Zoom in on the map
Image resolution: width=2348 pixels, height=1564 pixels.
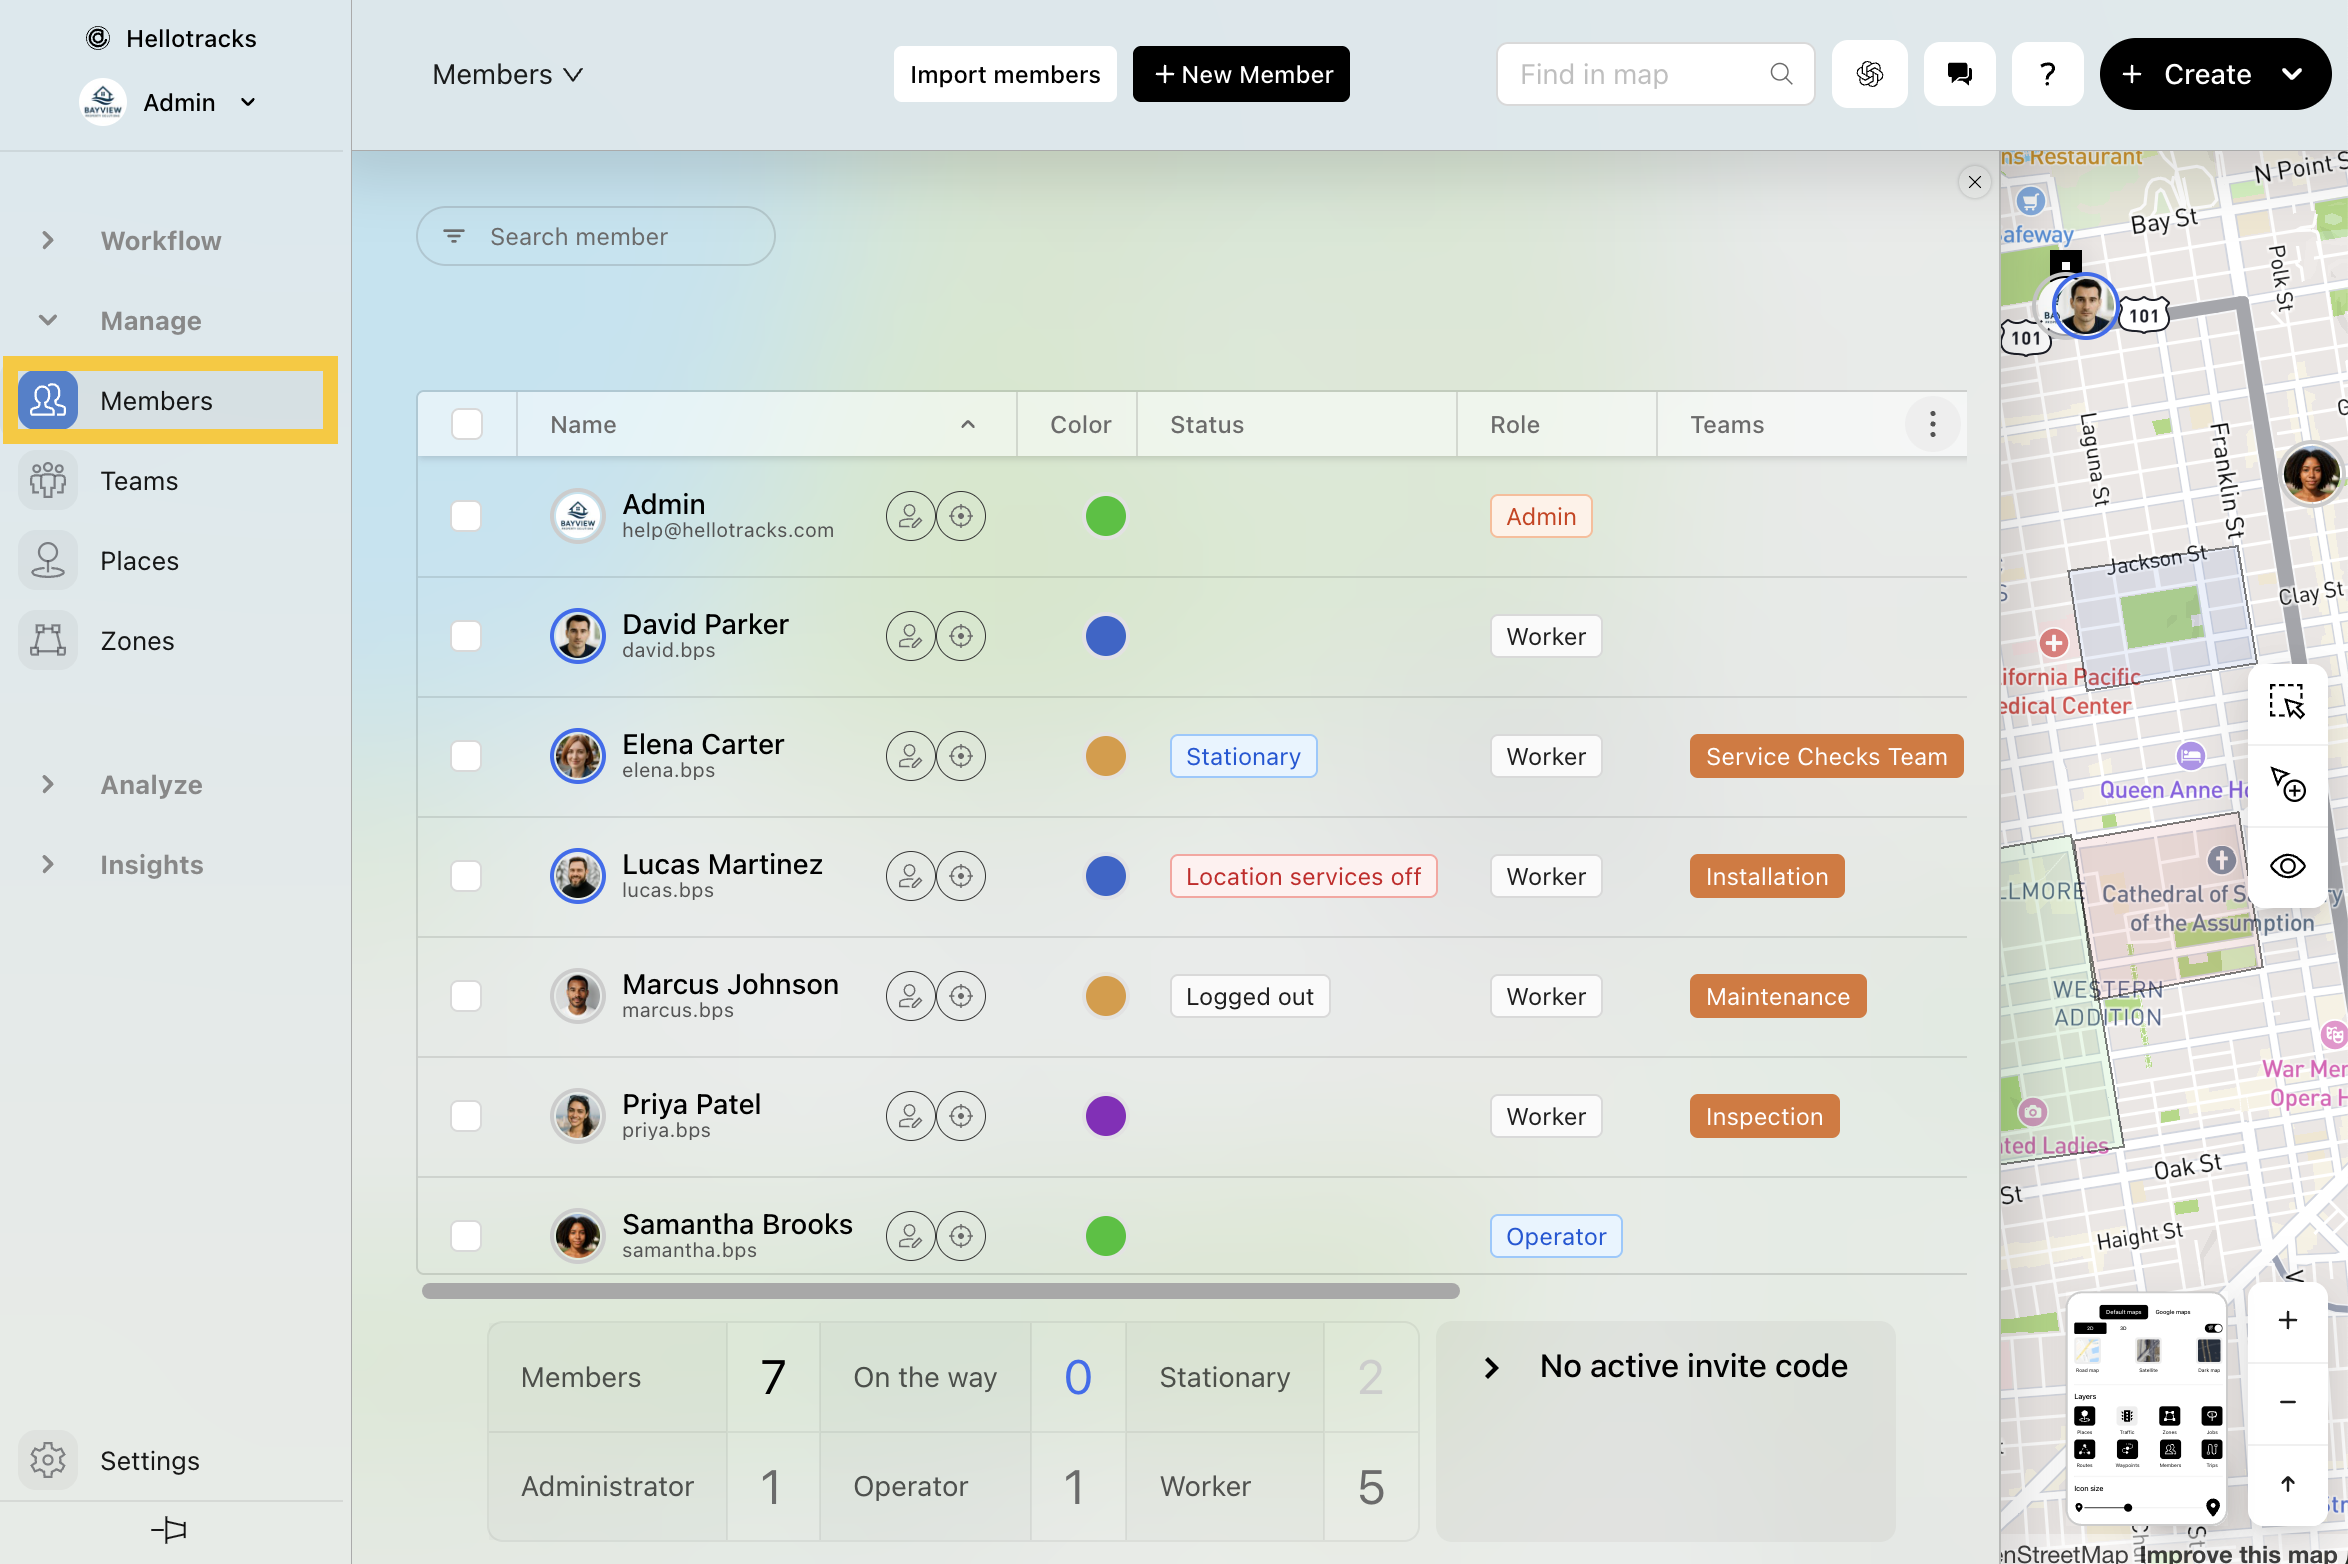(2287, 1320)
